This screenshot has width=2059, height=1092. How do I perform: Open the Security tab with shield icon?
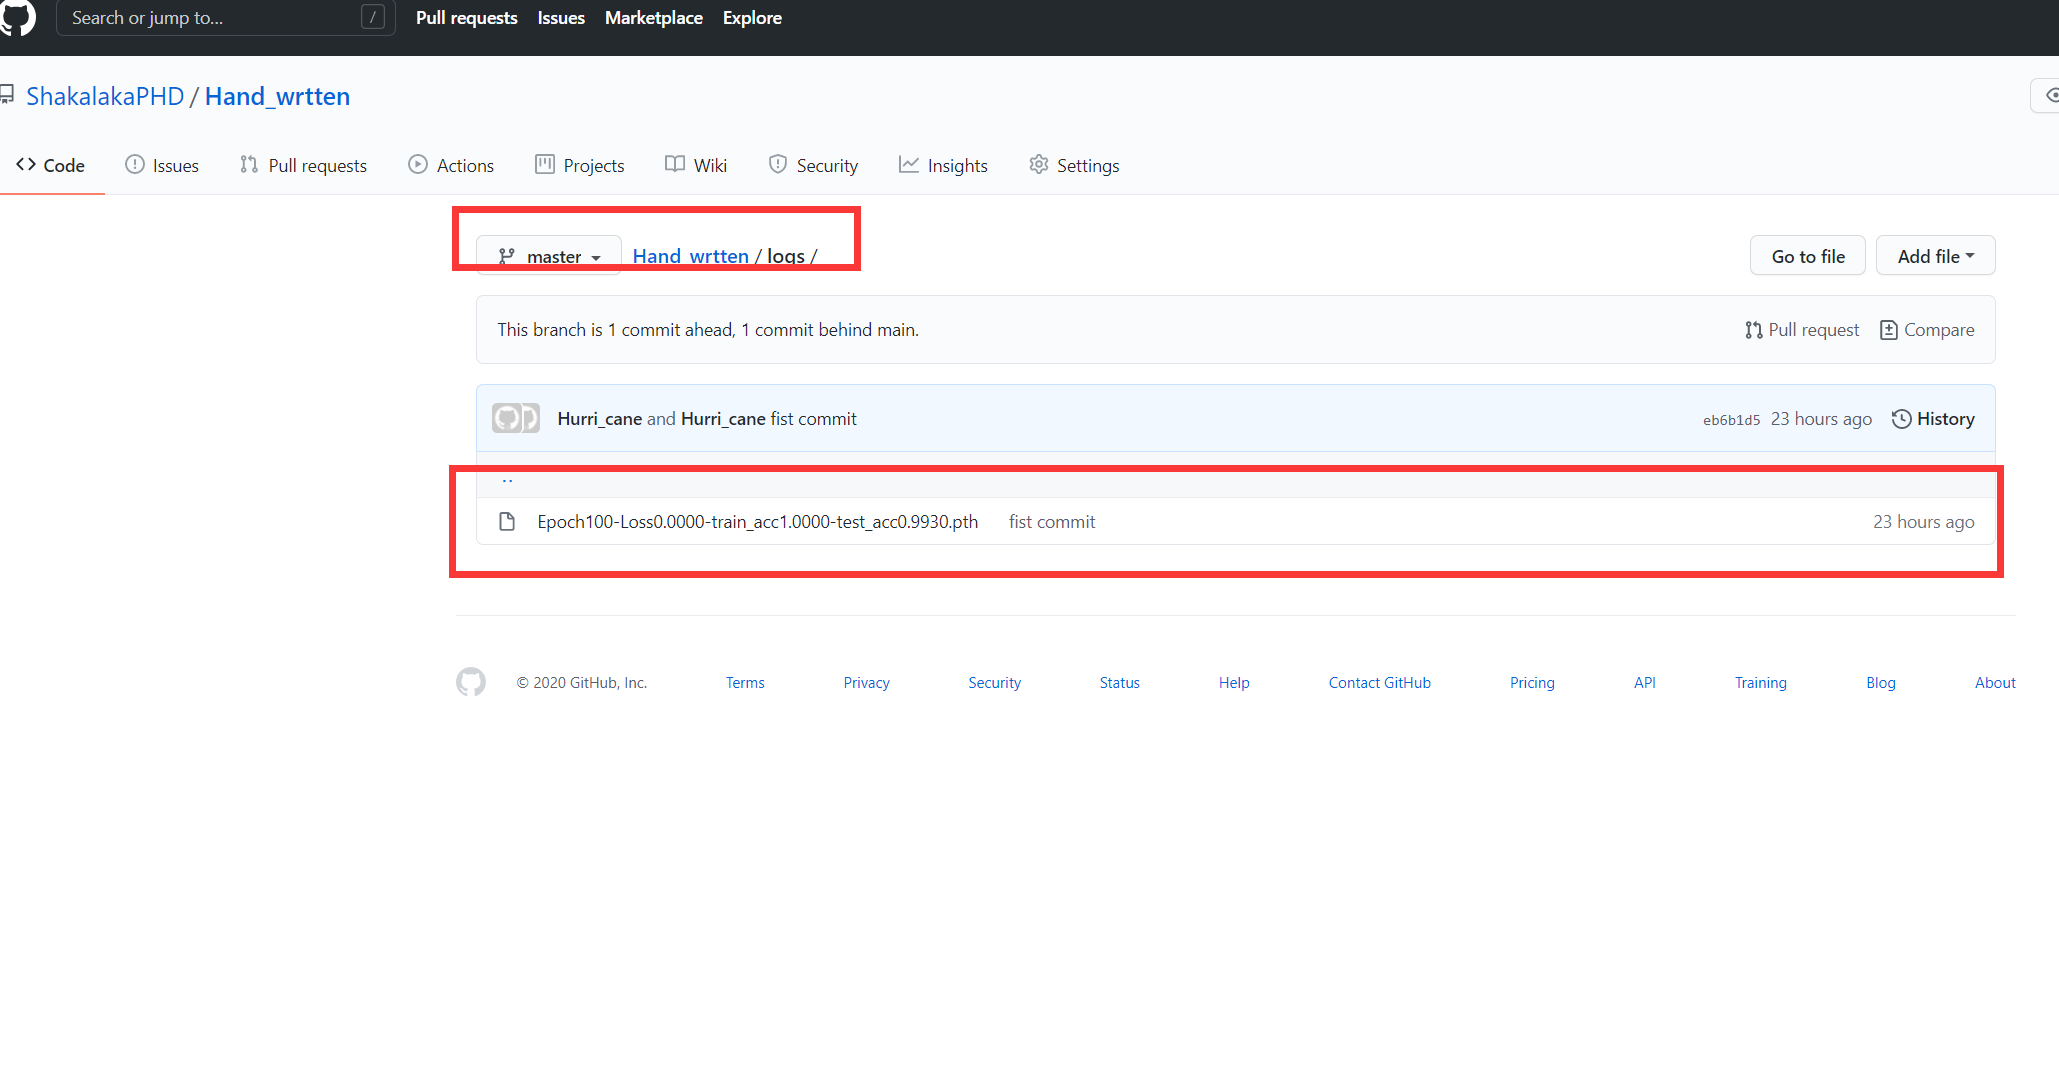click(x=813, y=165)
